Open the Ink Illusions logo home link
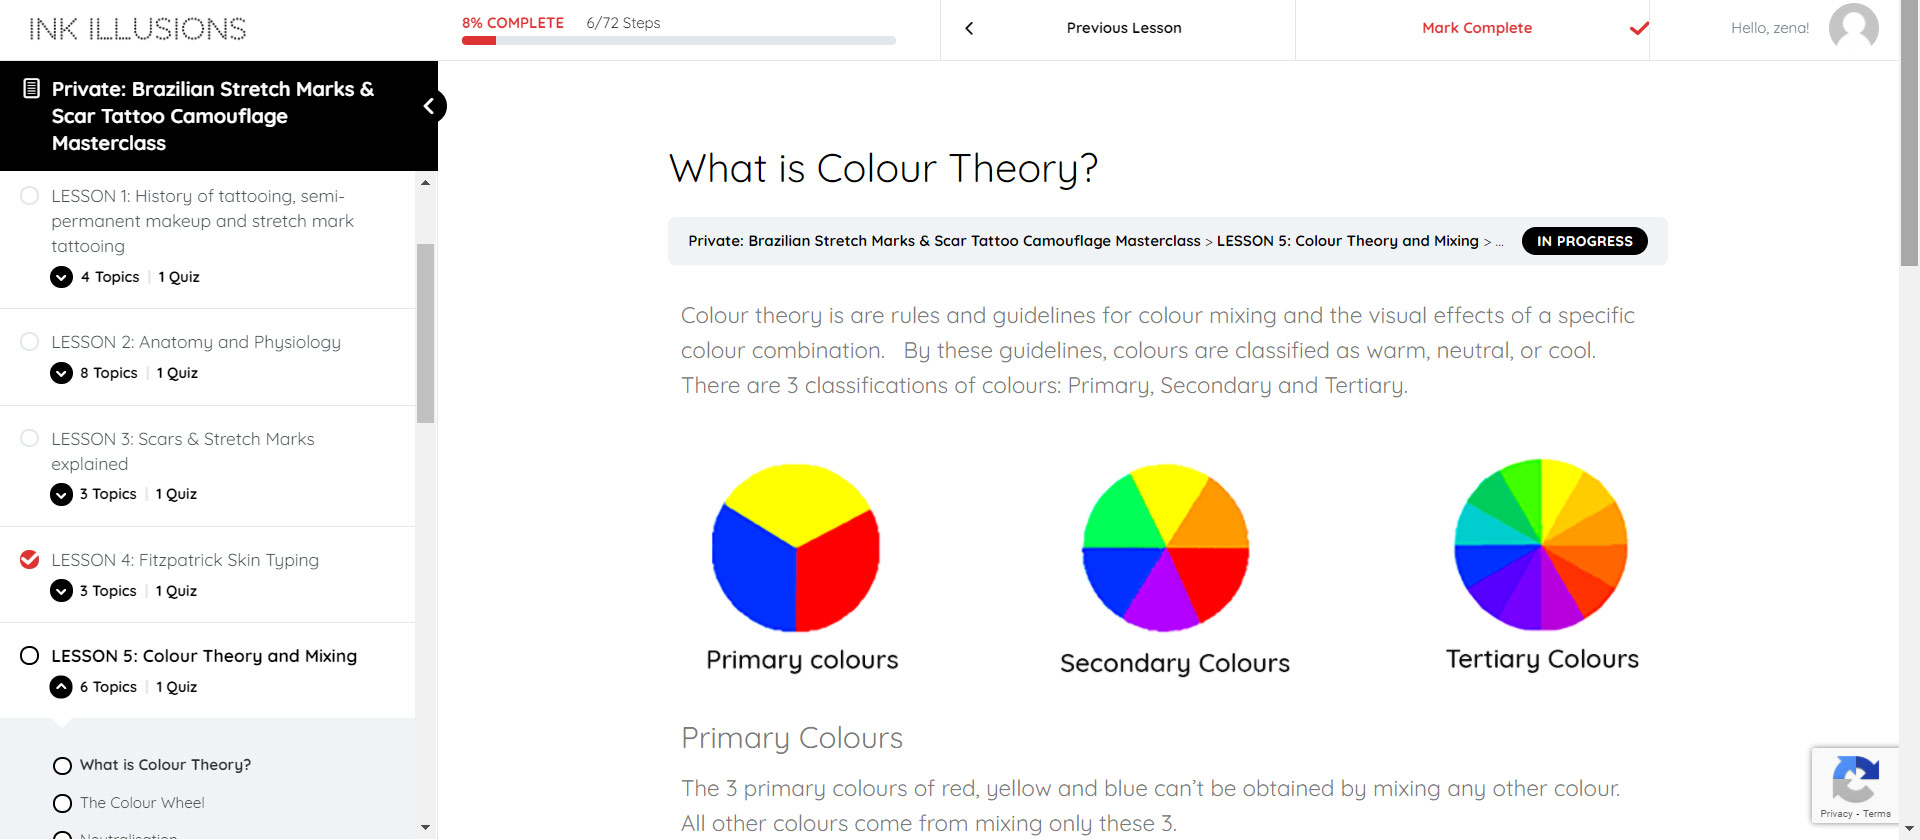The image size is (1920, 840). [138, 29]
